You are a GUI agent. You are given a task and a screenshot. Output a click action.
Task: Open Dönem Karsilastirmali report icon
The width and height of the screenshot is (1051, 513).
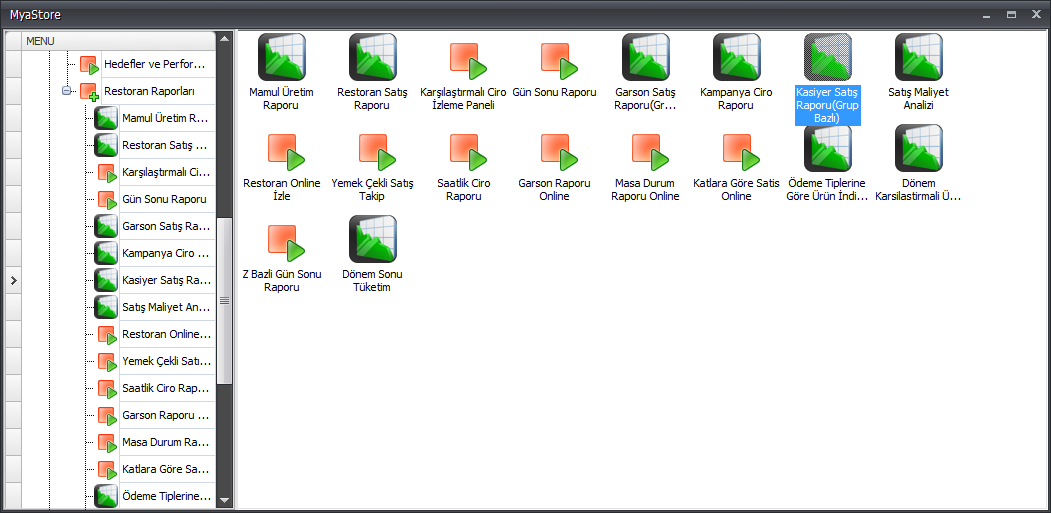pos(919,148)
